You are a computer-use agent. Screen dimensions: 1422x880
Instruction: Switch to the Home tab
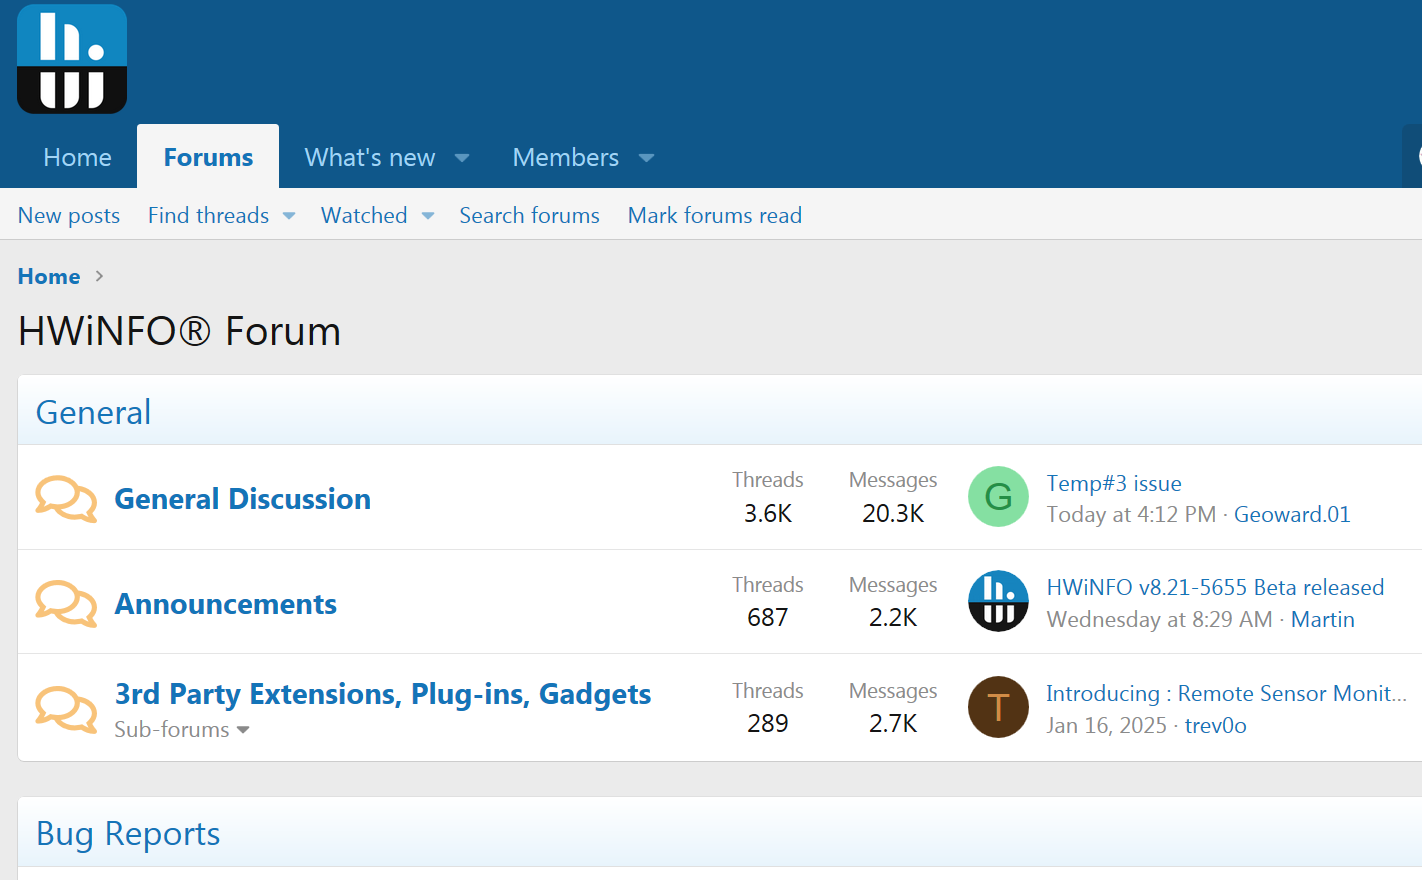77,157
